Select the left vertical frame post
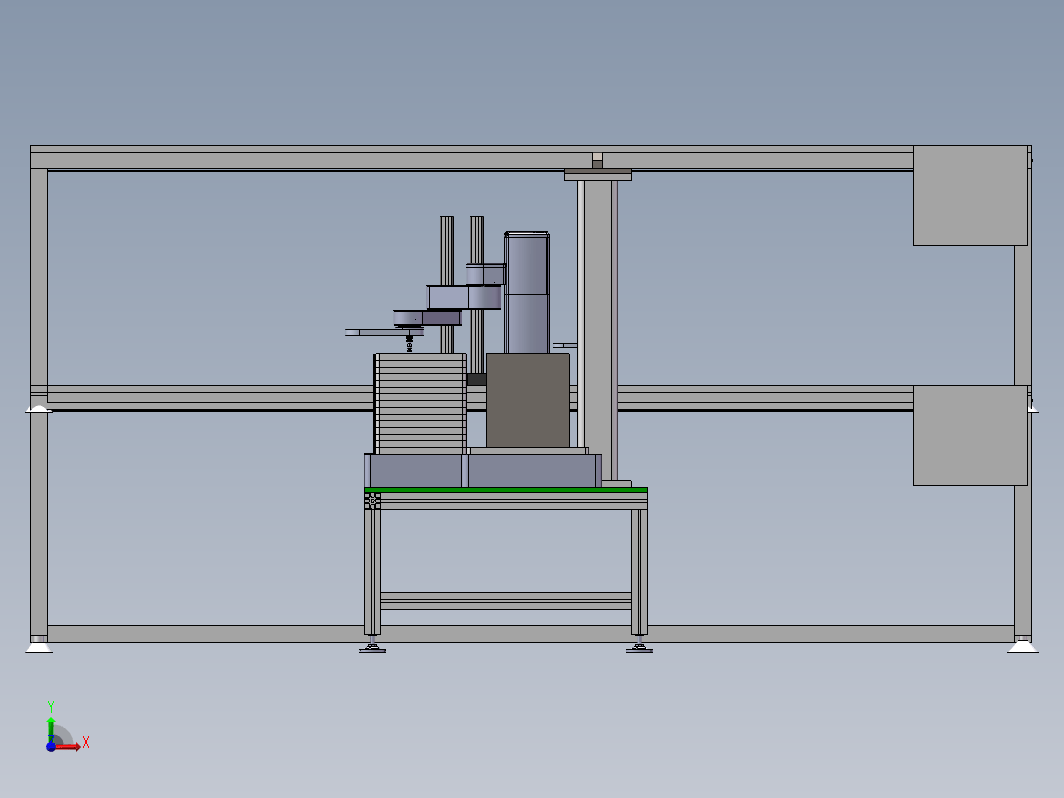1064x798 pixels. (x=39, y=400)
